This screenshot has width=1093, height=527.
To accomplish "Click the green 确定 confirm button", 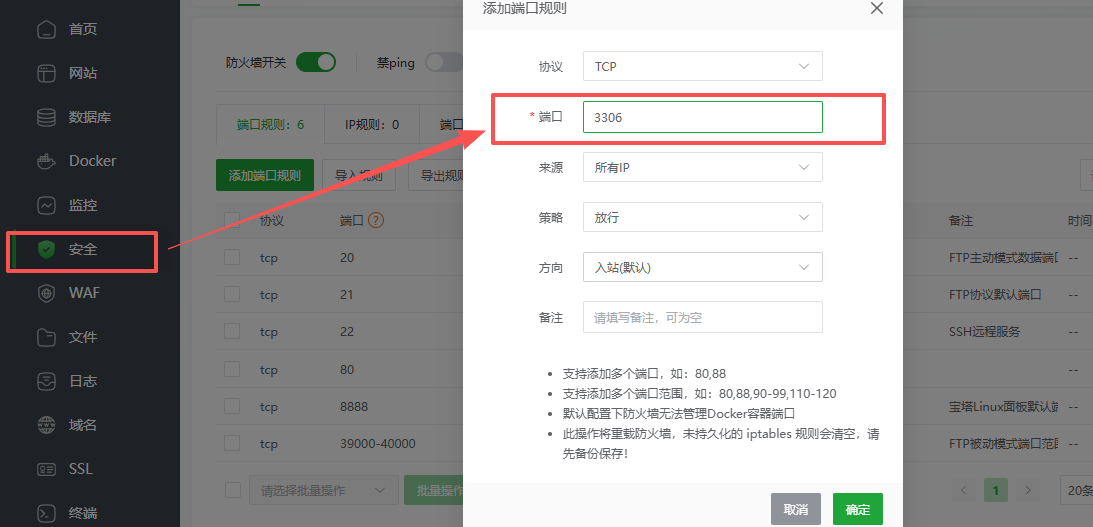I will (857, 509).
